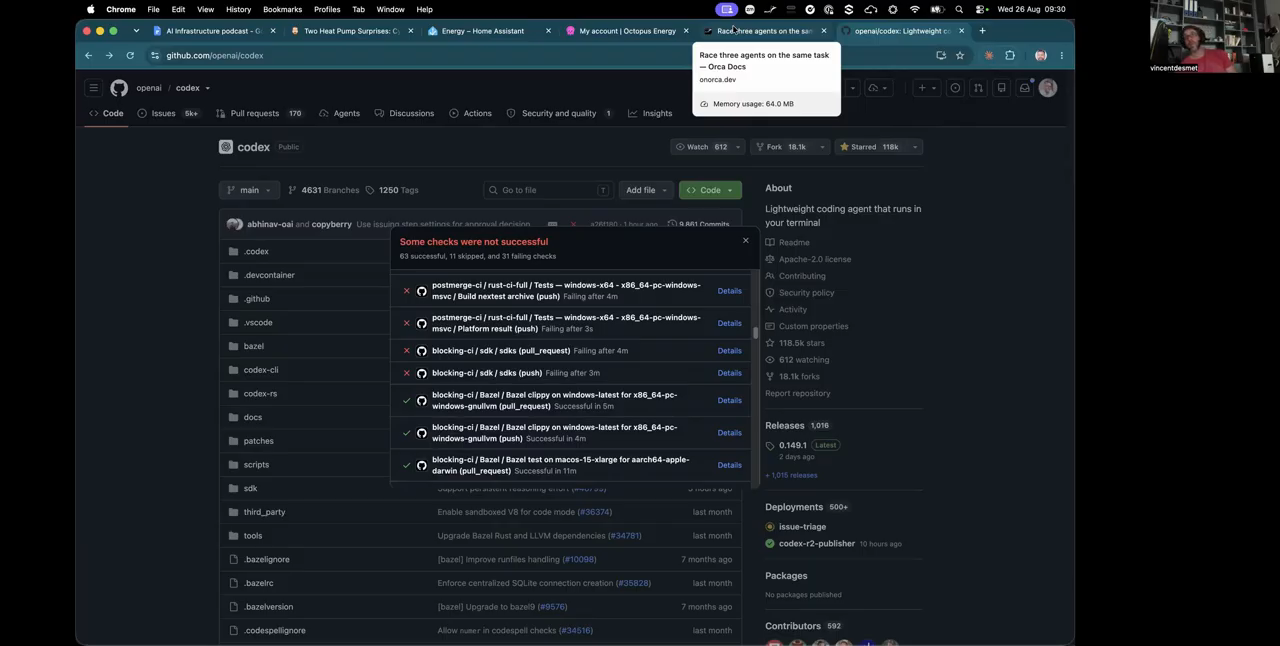Viewport: 1280px width, 646px height.
Task: Go forward in browser history
Action: pos(109,55)
